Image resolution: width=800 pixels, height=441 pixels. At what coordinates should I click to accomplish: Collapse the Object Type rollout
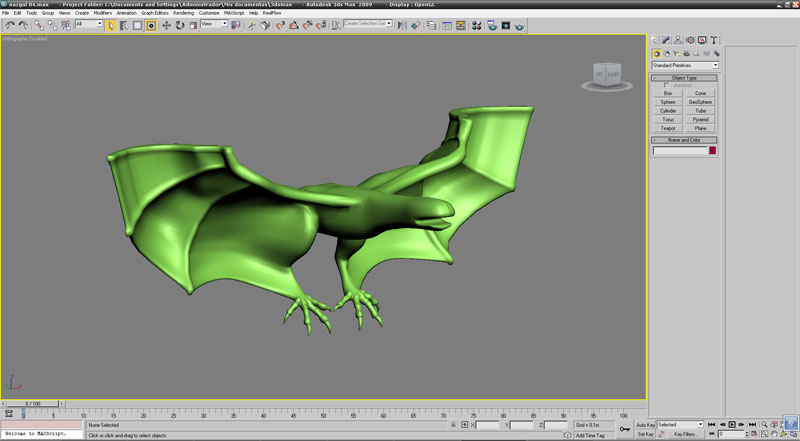684,78
